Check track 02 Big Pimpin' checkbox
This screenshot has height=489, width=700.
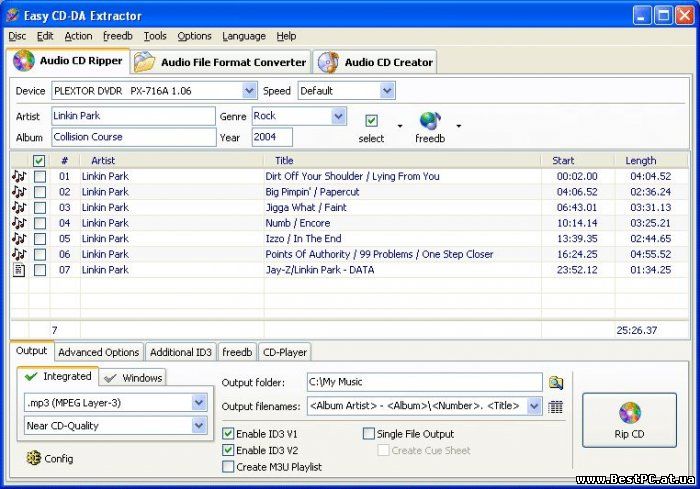click(40, 192)
